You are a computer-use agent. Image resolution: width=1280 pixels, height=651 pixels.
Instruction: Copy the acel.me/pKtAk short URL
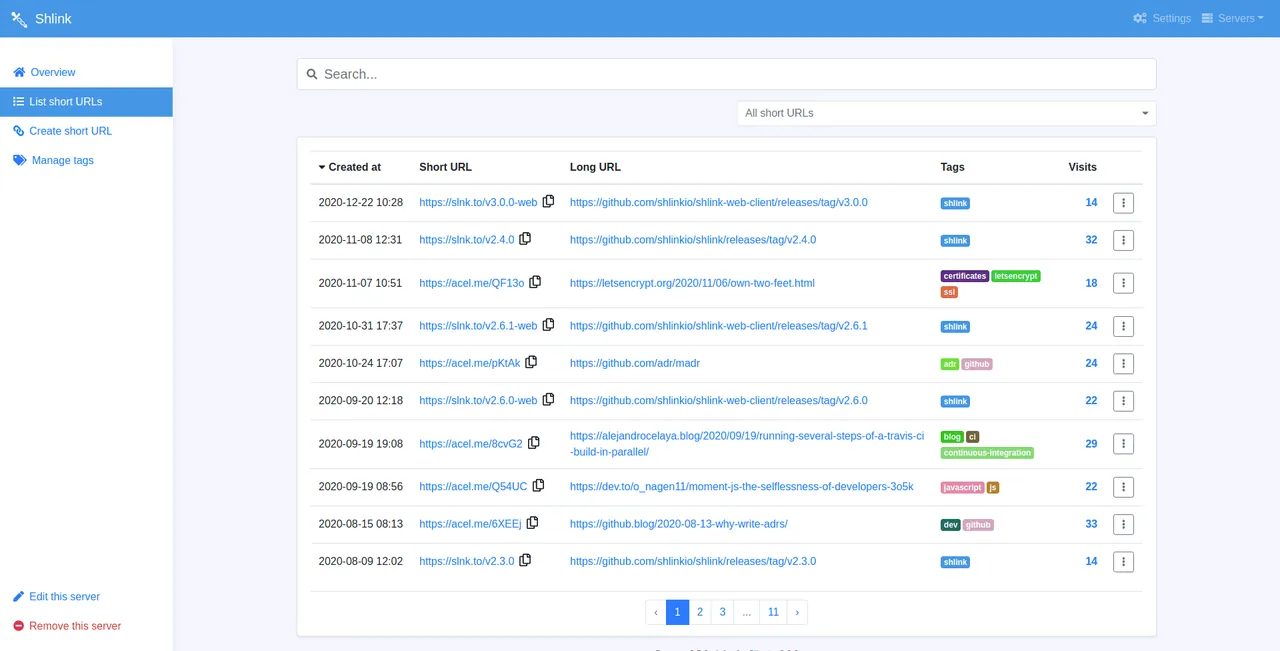point(531,362)
